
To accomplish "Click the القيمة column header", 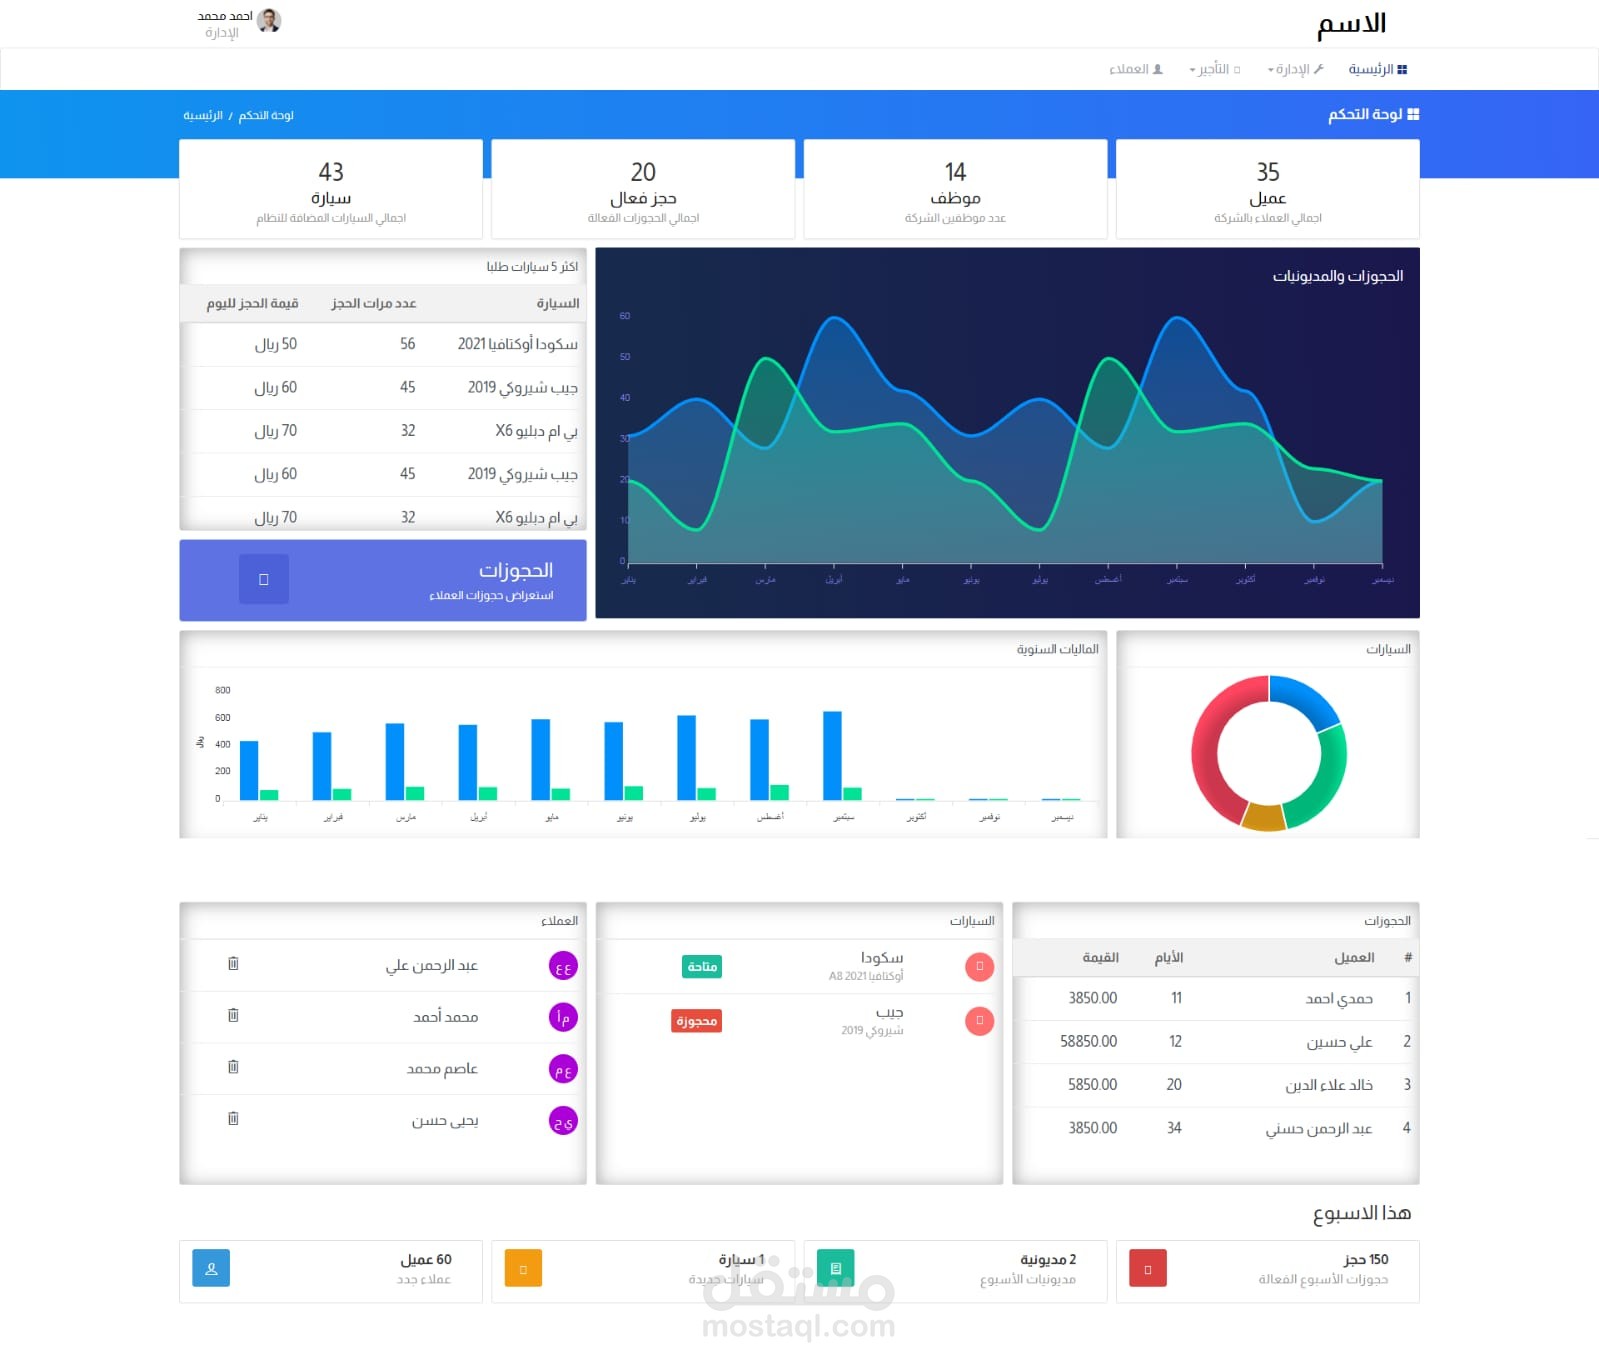I will (1100, 958).
